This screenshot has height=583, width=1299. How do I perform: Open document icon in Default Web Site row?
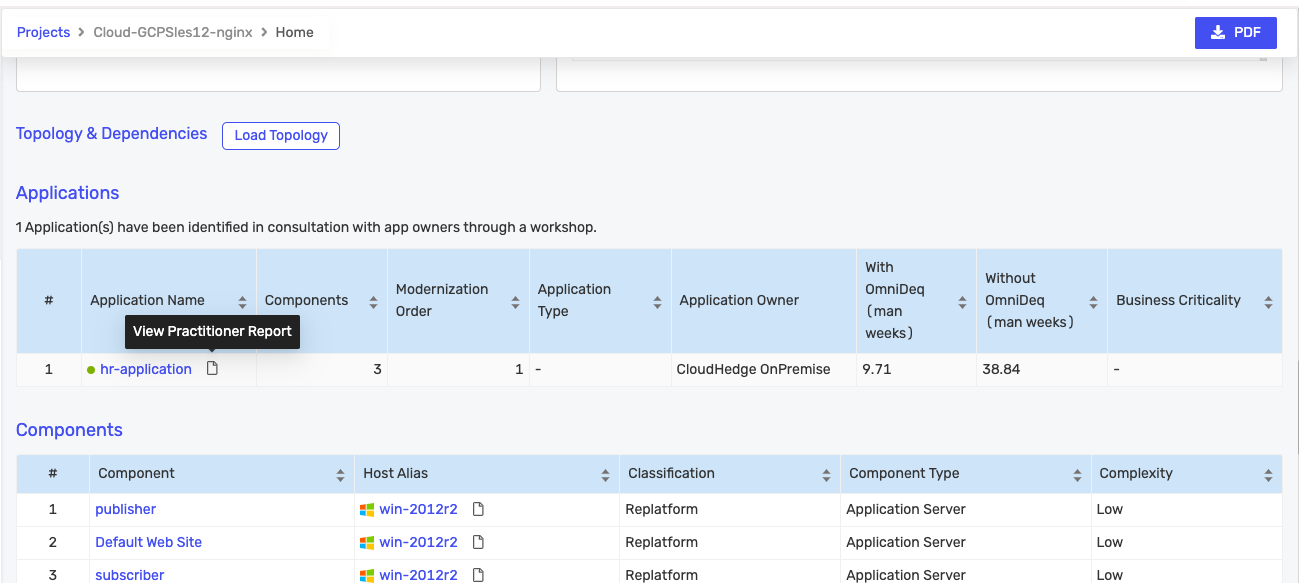click(x=478, y=542)
